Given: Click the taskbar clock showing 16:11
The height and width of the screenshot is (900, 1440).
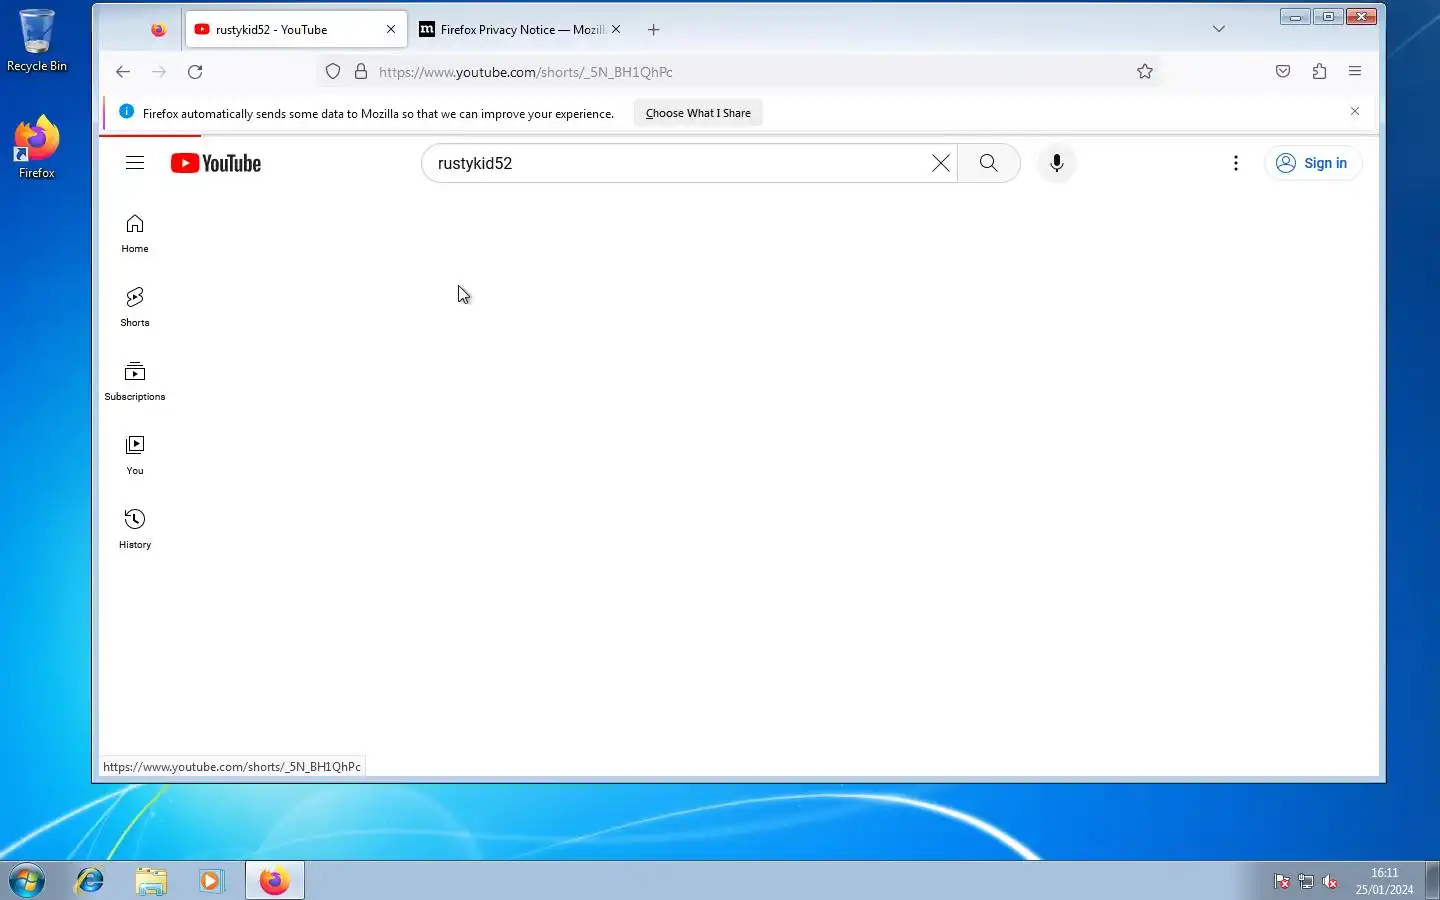Looking at the screenshot, I should [x=1384, y=881].
